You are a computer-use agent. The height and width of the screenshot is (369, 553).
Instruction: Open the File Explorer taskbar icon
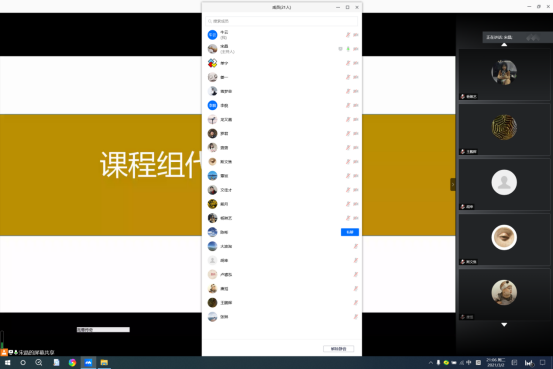[x=104, y=362]
